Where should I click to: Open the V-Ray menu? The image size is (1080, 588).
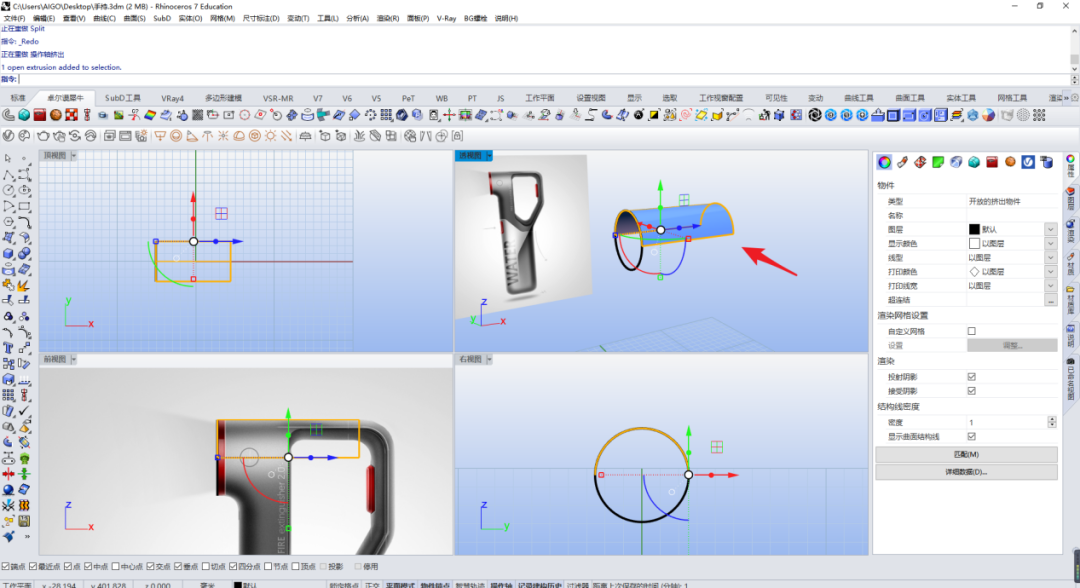(x=446, y=19)
